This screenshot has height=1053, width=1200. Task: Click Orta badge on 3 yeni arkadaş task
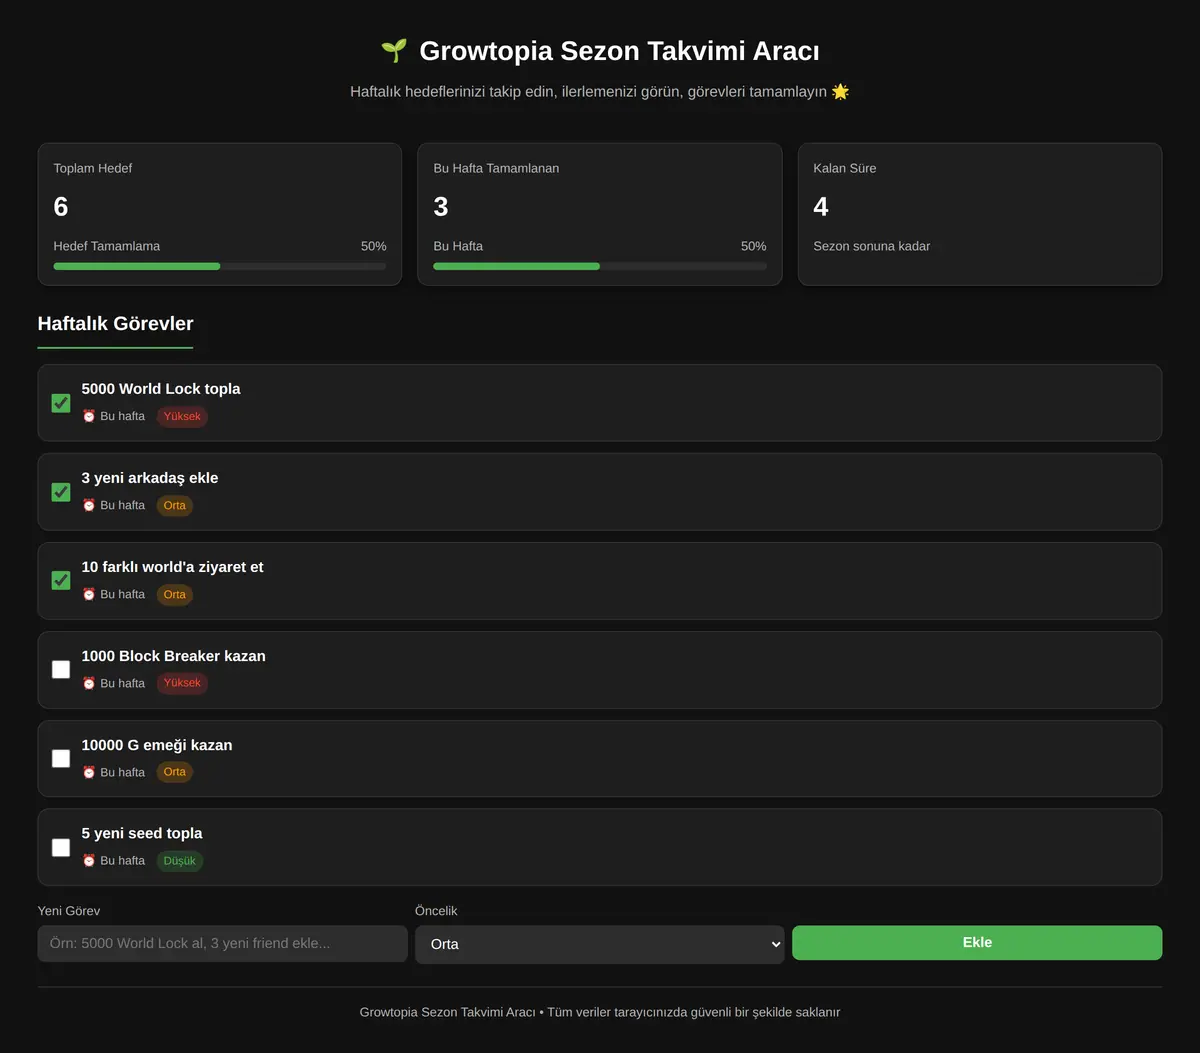click(175, 505)
